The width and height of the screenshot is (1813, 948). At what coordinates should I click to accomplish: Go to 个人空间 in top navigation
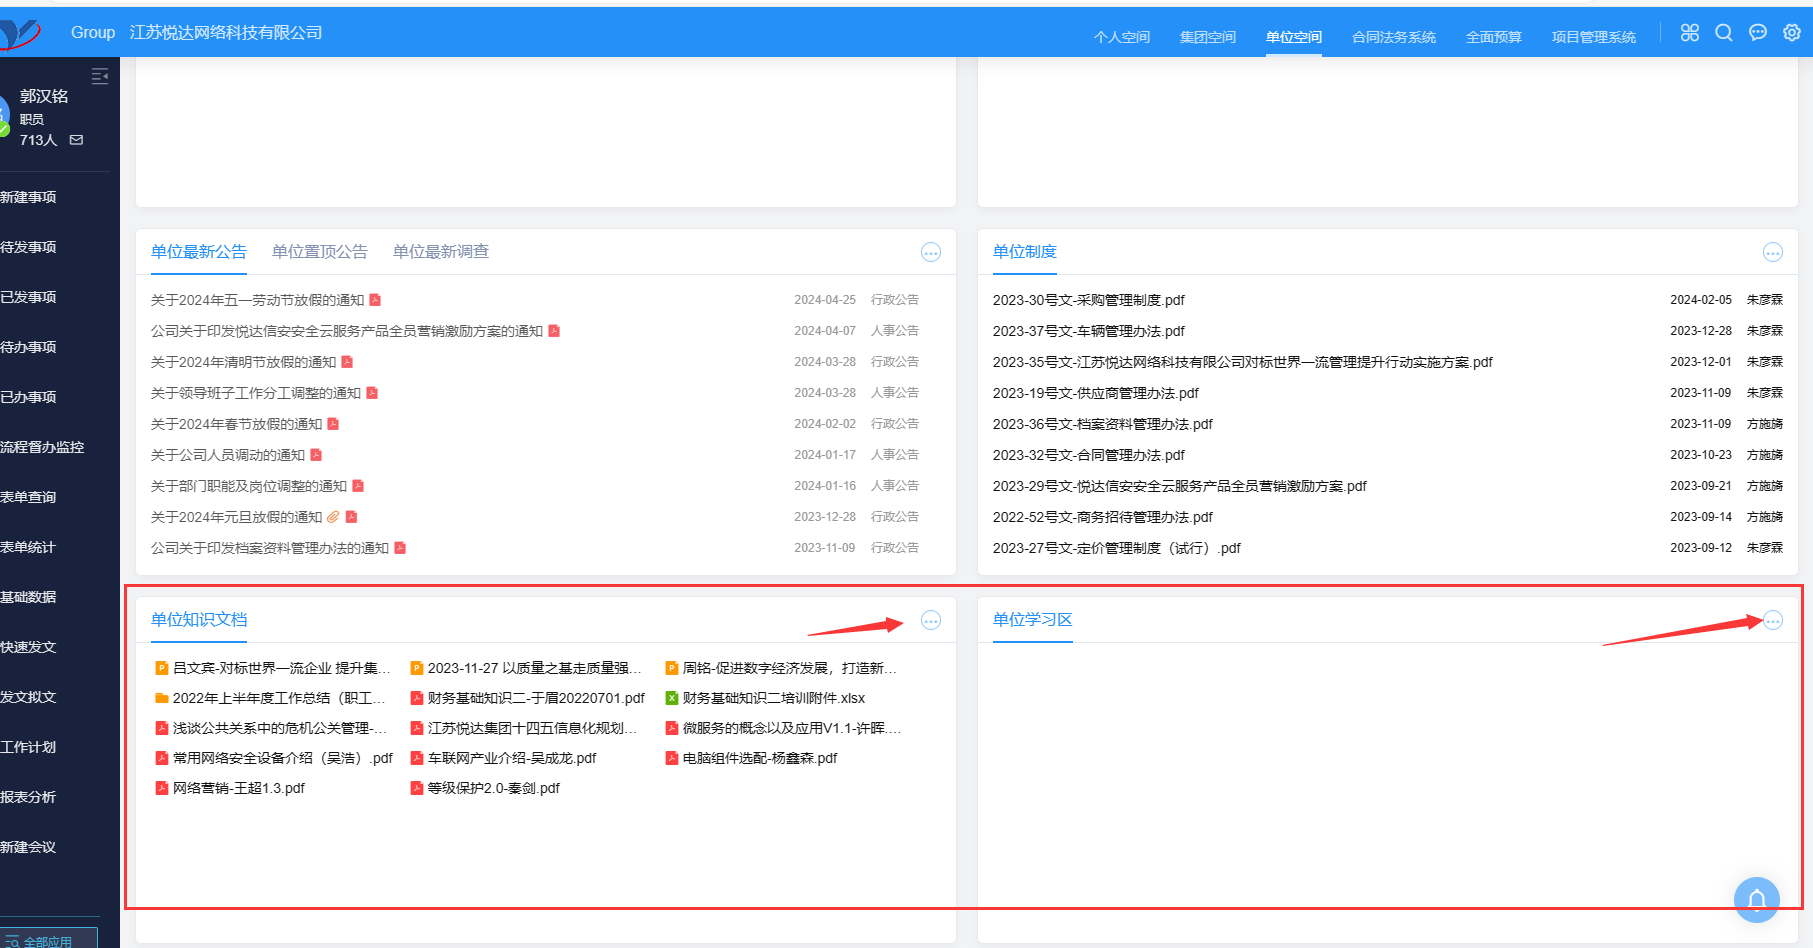point(1121,37)
